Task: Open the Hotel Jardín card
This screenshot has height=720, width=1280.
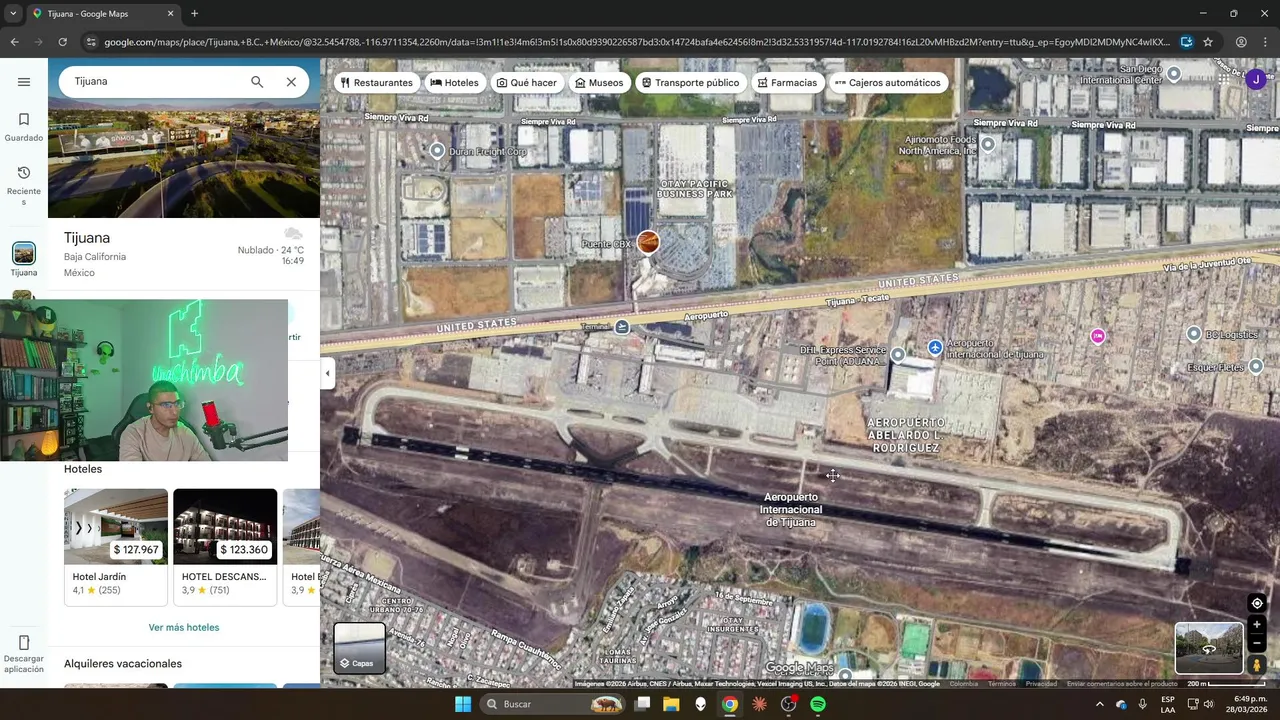Action: point(116,547)
